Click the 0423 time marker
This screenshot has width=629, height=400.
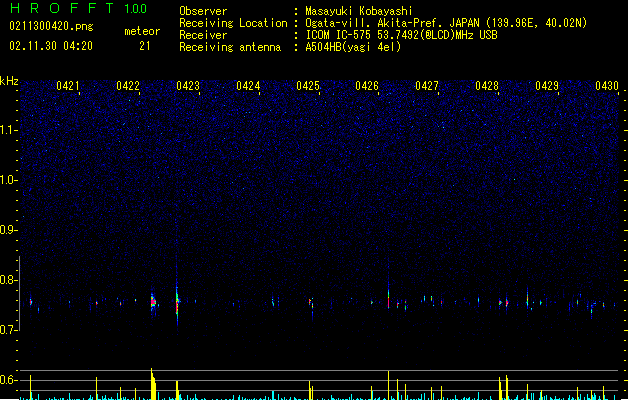[188, 86]
